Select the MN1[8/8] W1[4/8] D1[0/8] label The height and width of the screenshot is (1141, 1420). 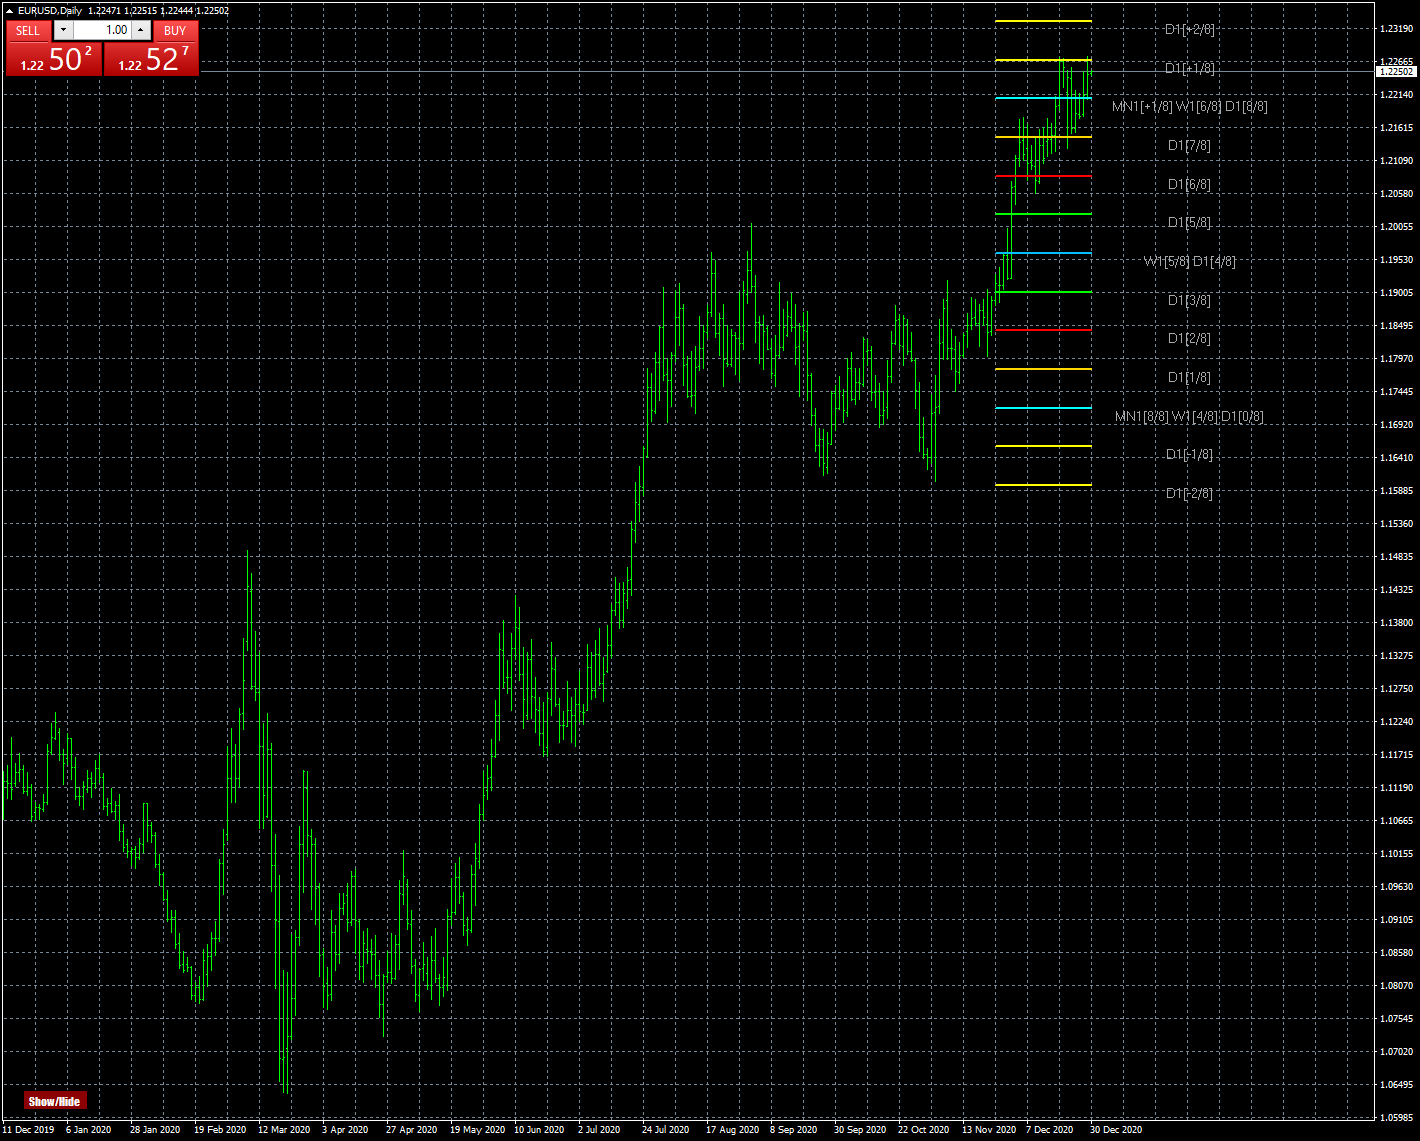1189,416
